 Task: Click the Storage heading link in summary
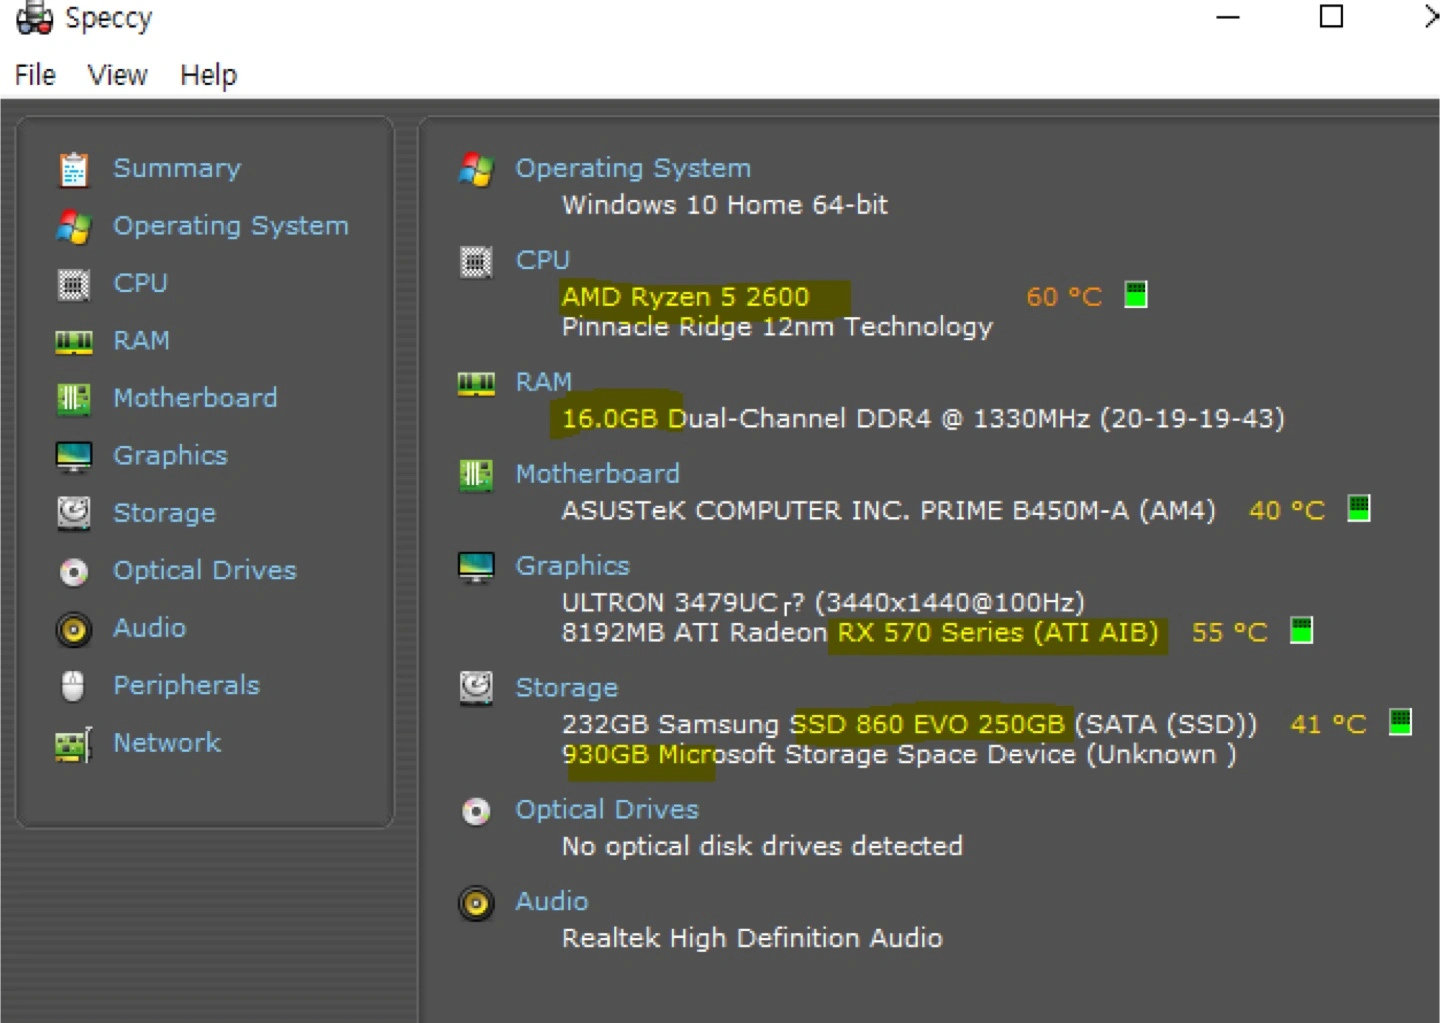566,688
